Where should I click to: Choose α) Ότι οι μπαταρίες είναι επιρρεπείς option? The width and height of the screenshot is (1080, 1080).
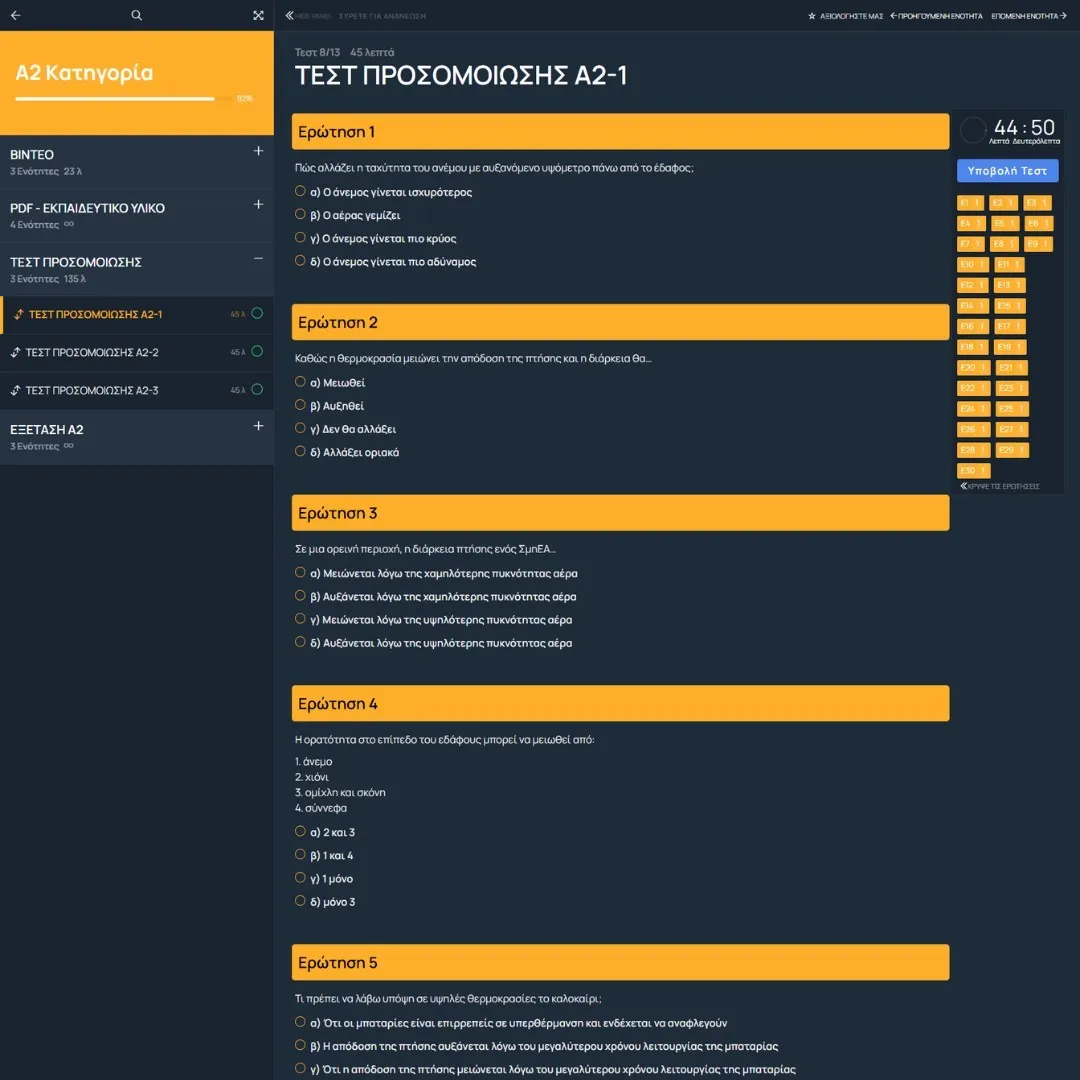coord(300,1022)
